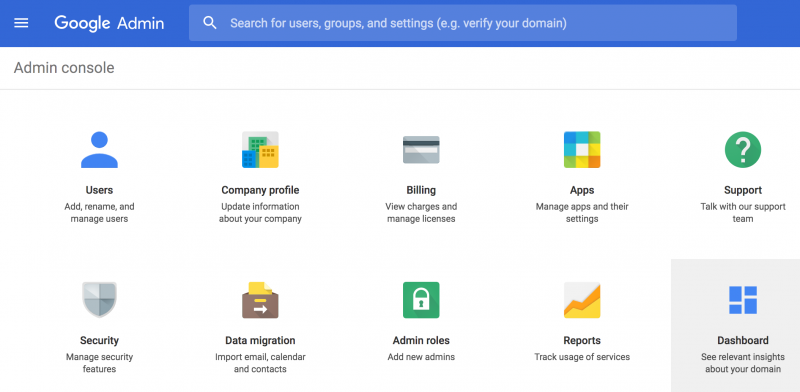The width and height of the screenshot is (800, 392).
Task: Click 'View charges and manage licenses' text
Action: (x=421, y=213)
